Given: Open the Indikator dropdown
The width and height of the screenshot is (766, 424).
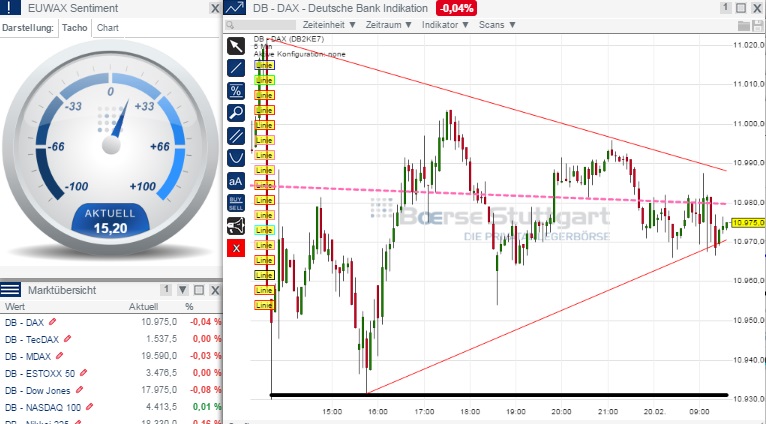Looking at the screenshot, I should [445, 25].
